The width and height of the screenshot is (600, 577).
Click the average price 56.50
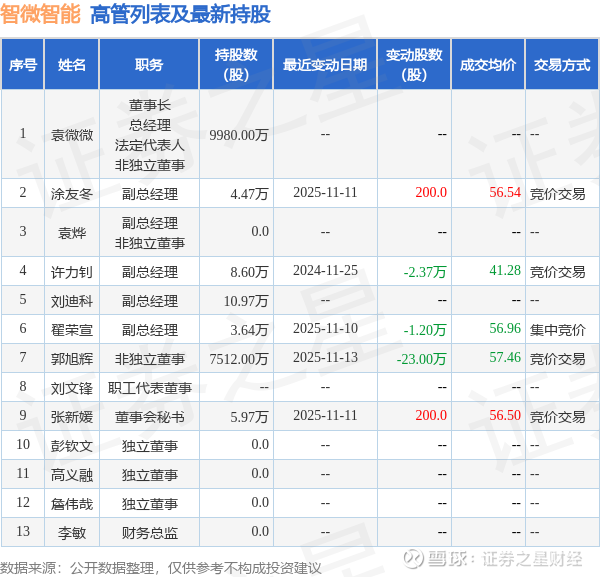[505, 415]
